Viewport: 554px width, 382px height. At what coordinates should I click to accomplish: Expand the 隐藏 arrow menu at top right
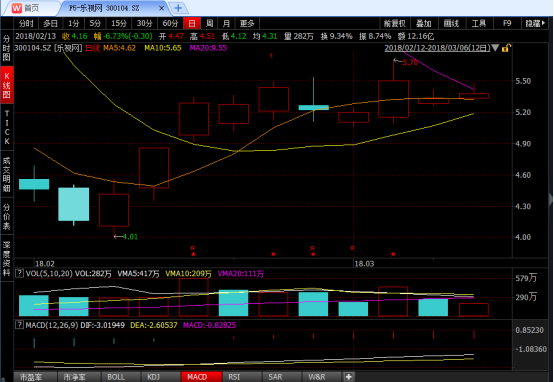pos(536,24)
